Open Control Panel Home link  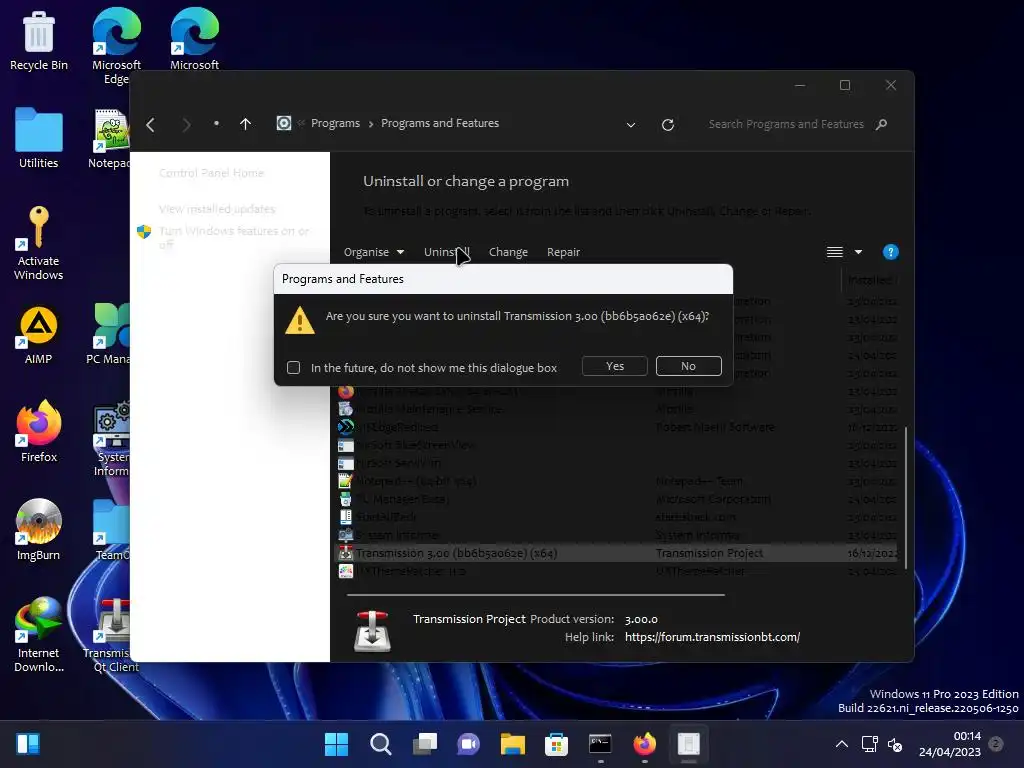(212, 173)
